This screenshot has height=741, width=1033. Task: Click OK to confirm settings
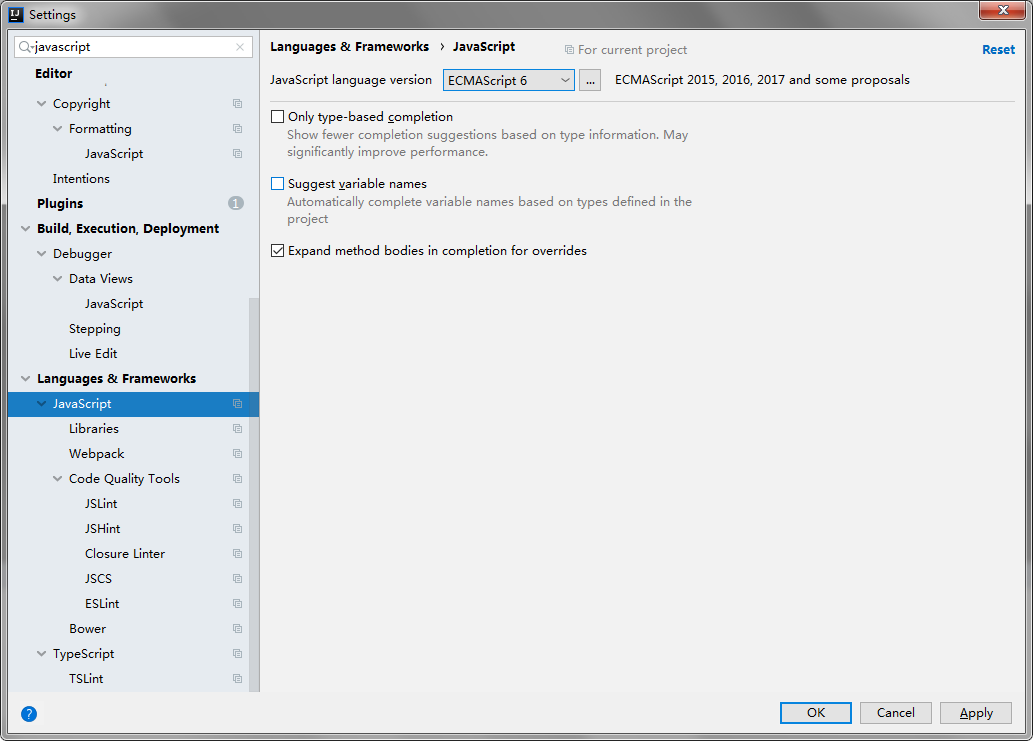(x=816, y=713)
